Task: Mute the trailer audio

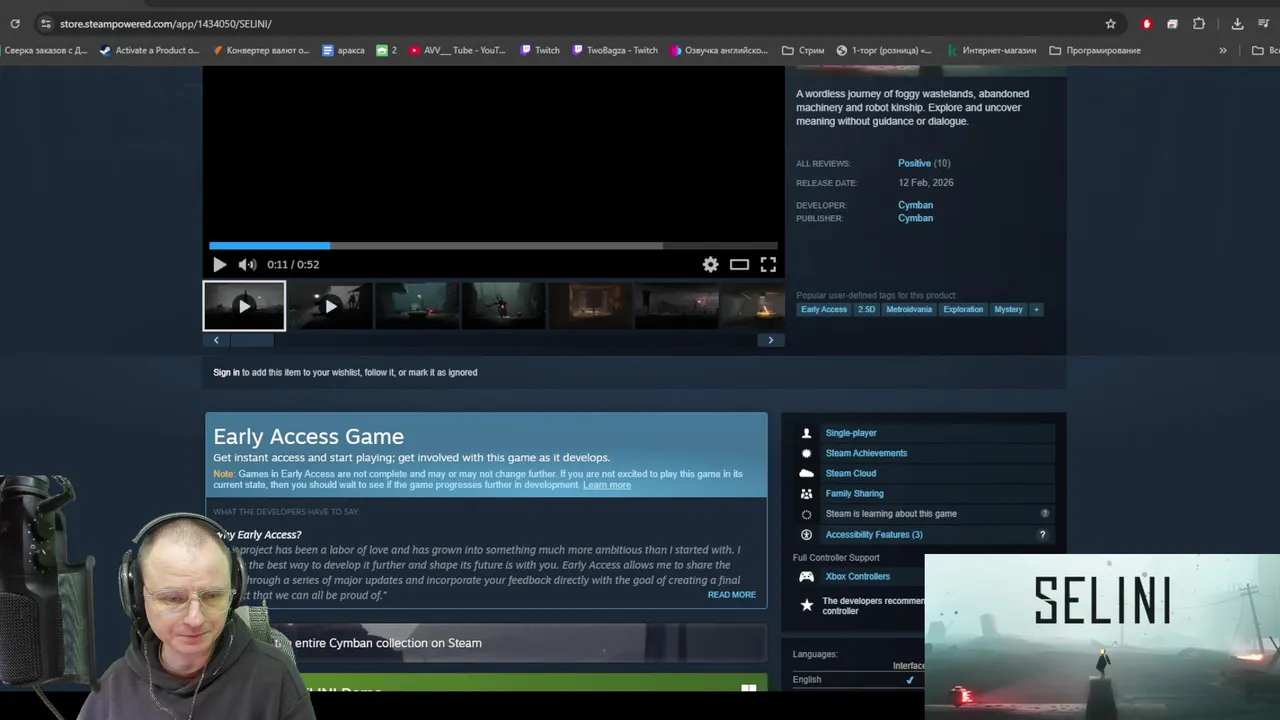Action: tap(247, 264)
